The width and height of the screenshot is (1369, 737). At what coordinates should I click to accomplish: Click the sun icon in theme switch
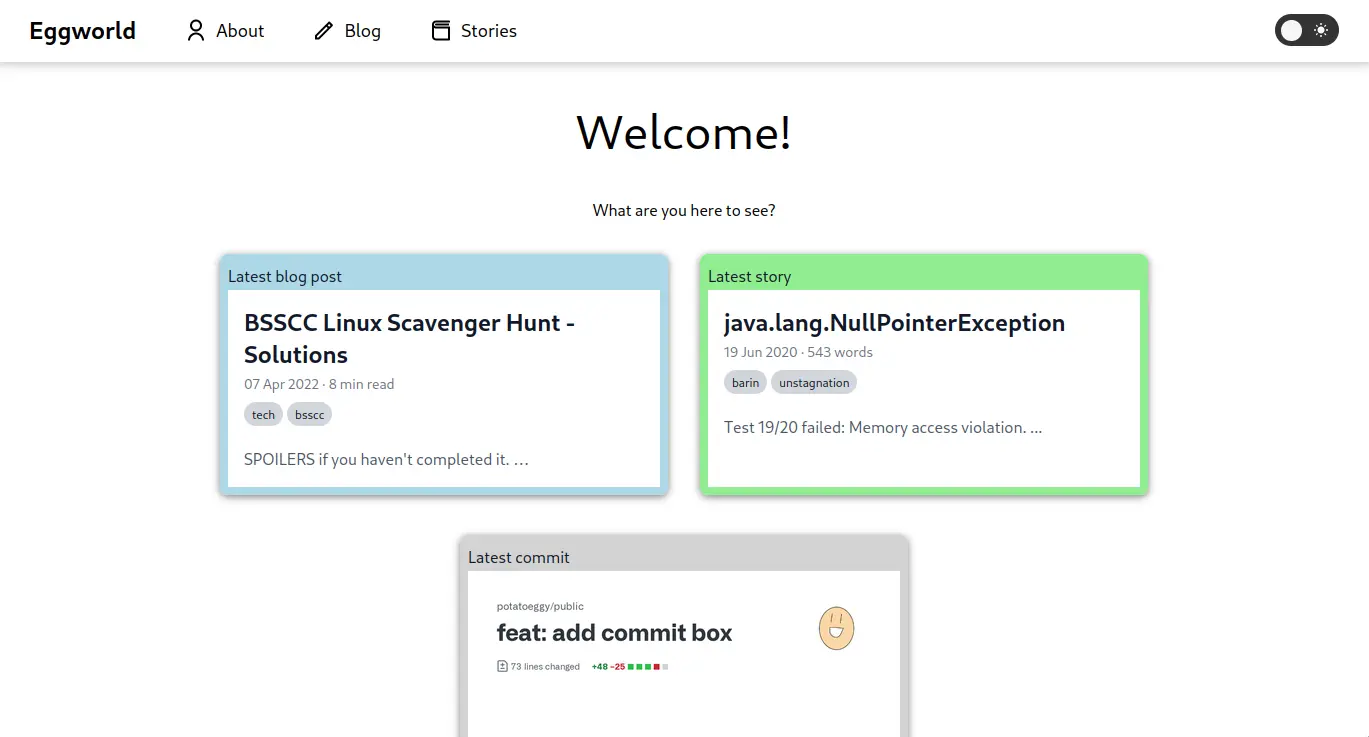pyautogui.click(x=1321, y=31)
